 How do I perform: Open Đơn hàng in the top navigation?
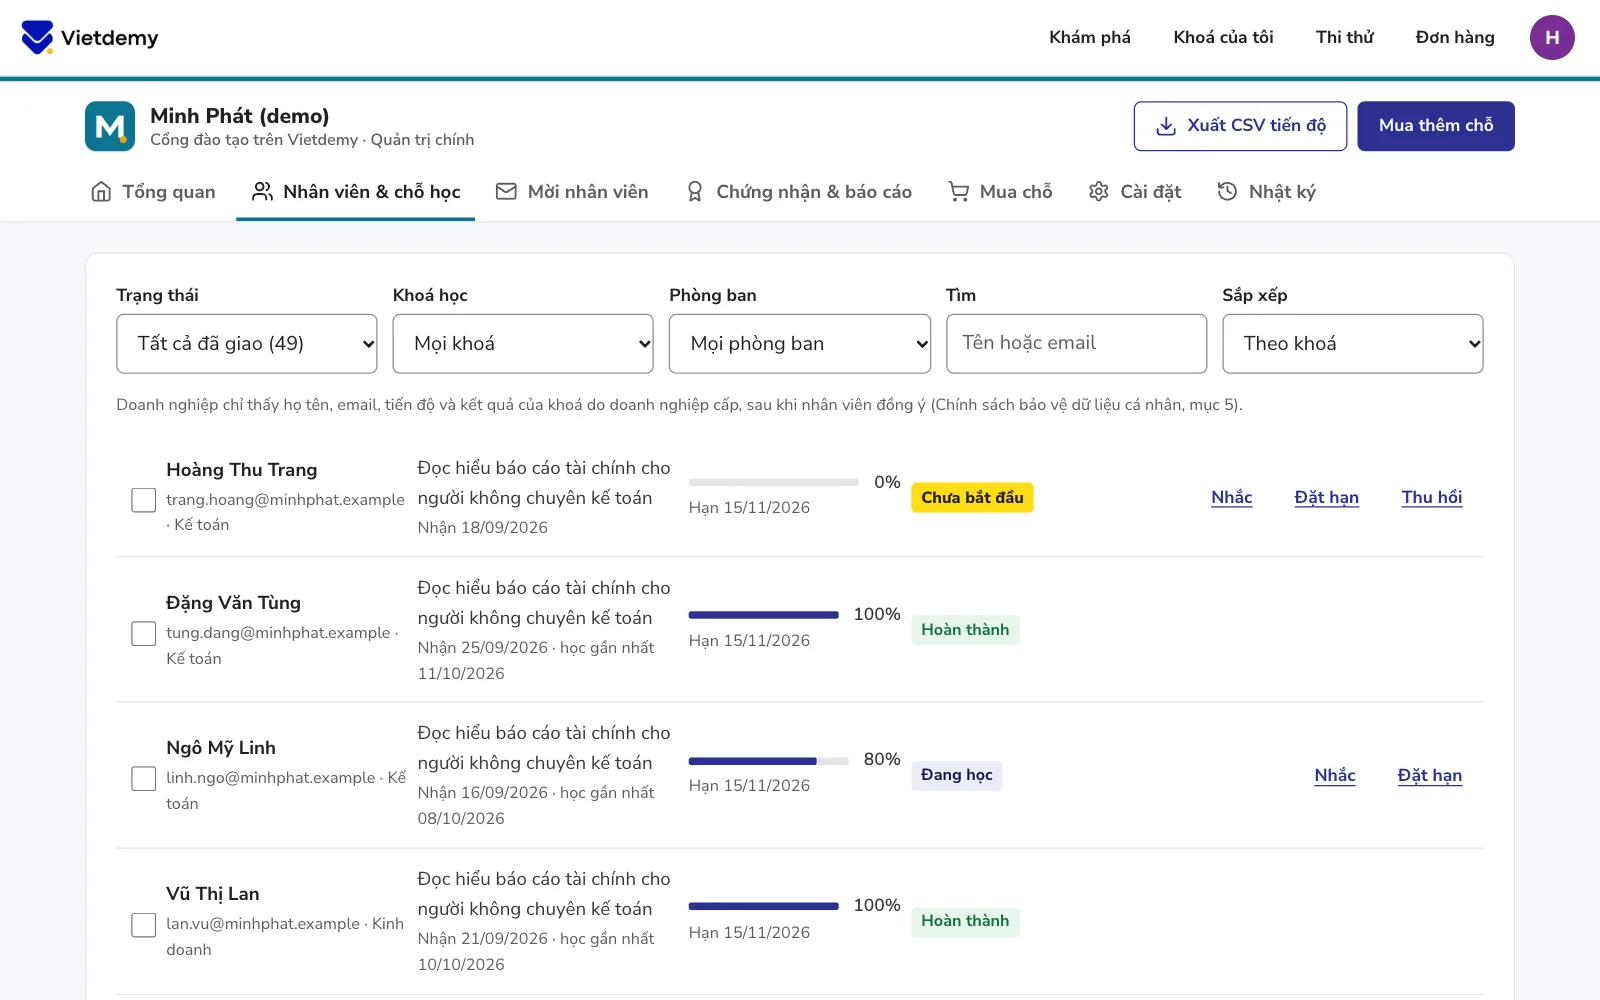(1455, 38)
